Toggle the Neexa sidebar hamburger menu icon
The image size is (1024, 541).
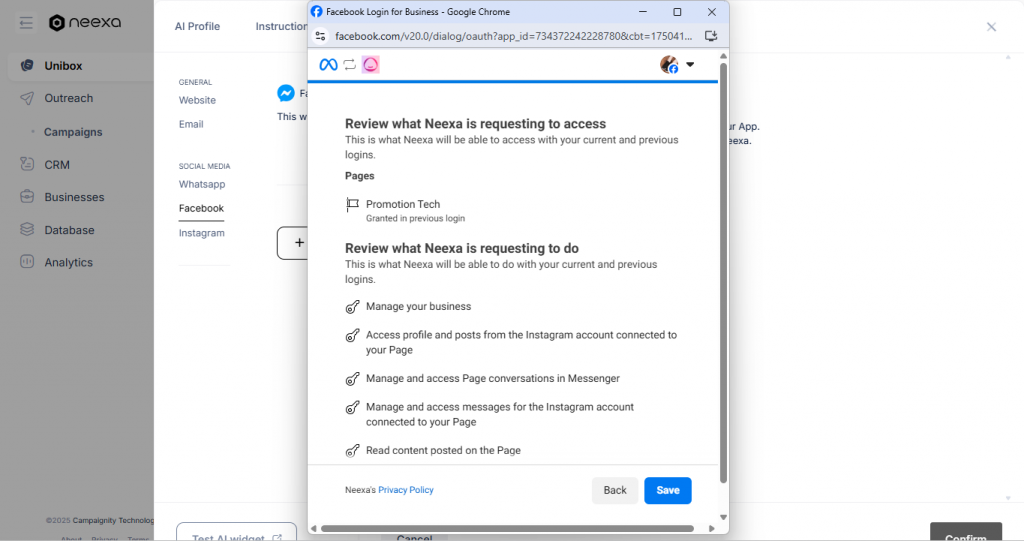click(x=26, y=24)
